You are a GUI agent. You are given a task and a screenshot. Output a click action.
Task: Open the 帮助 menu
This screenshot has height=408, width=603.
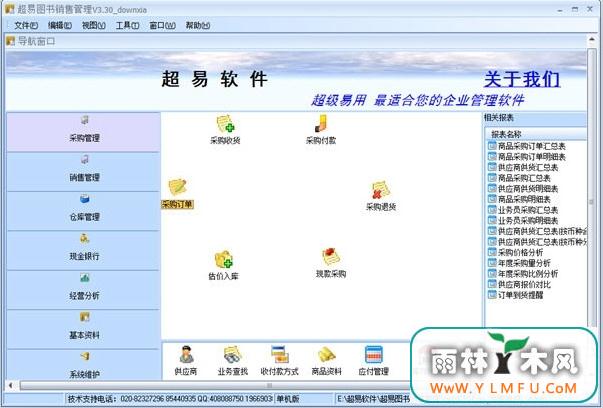(x=198, y=25)
